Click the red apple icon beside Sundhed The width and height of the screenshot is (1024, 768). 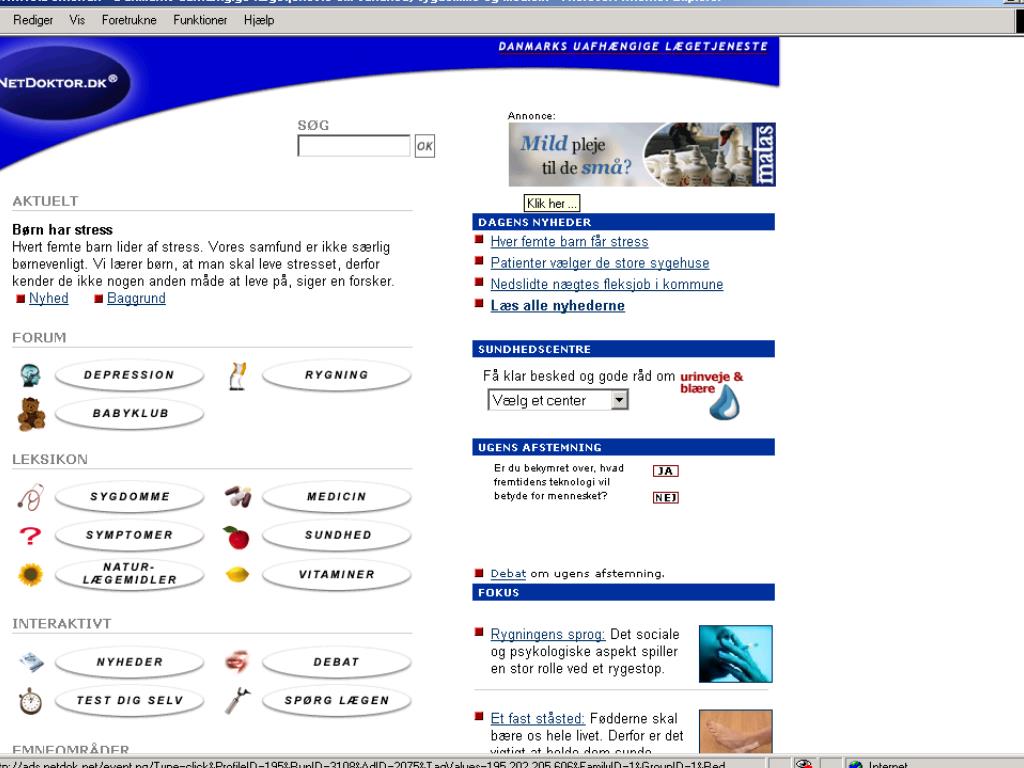(236, 537)
